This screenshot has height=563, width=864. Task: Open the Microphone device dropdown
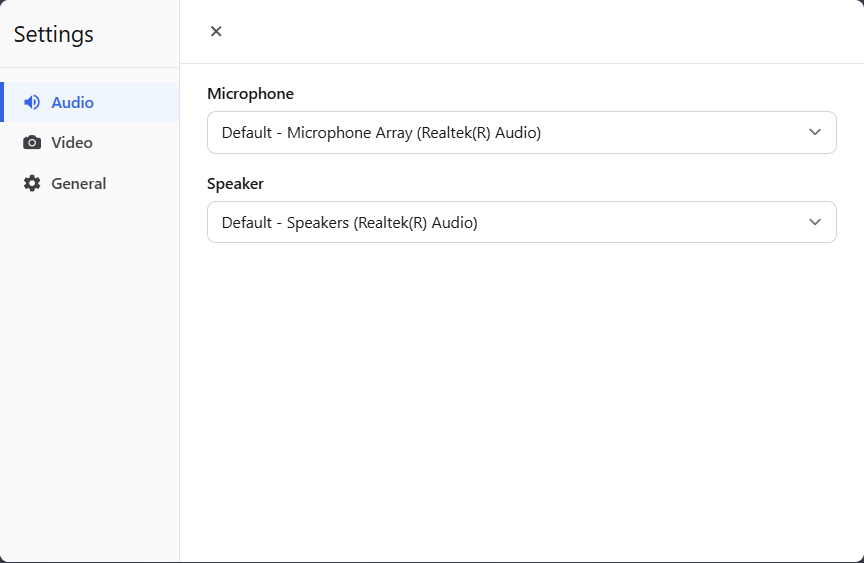pos(520,132)
